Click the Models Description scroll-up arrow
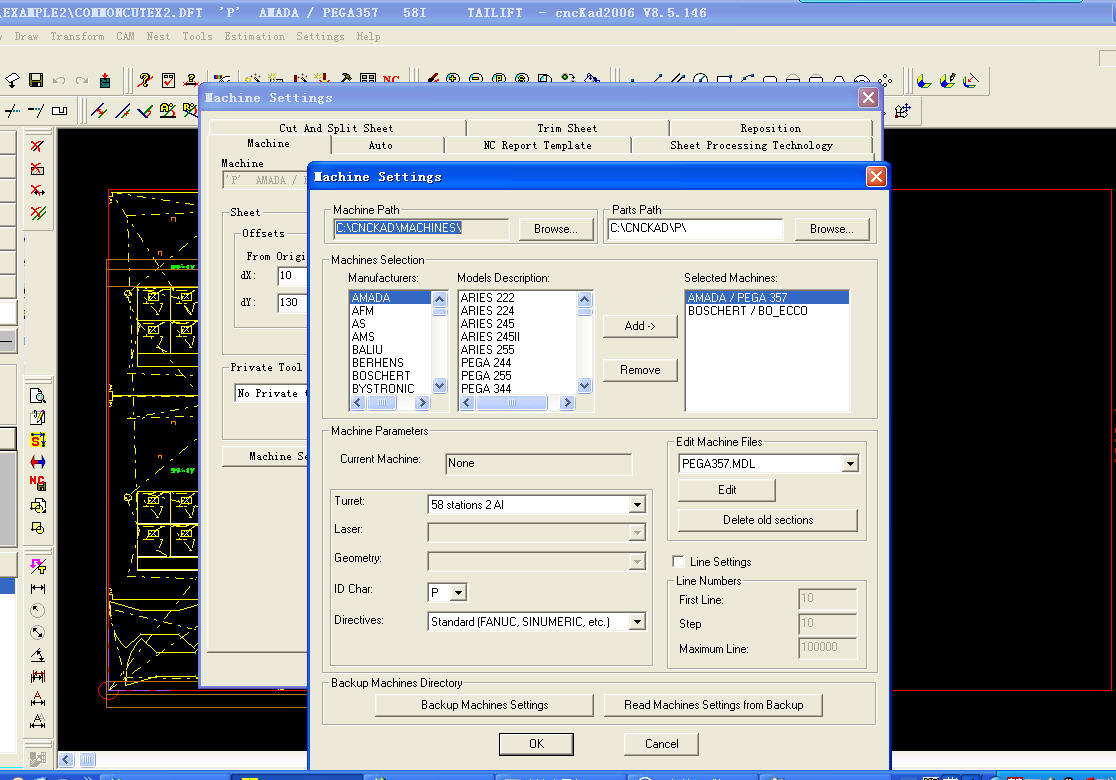This screenshot has height=780, width=1116. (x=584, y=299)
